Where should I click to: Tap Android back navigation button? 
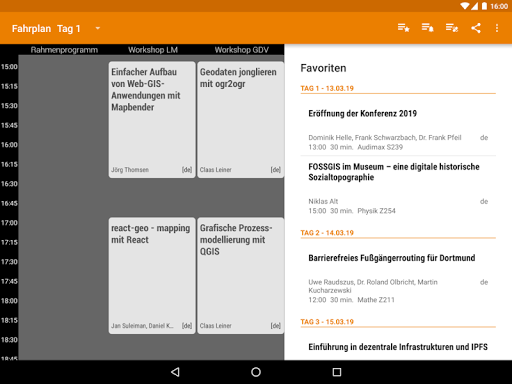[175, 372]
